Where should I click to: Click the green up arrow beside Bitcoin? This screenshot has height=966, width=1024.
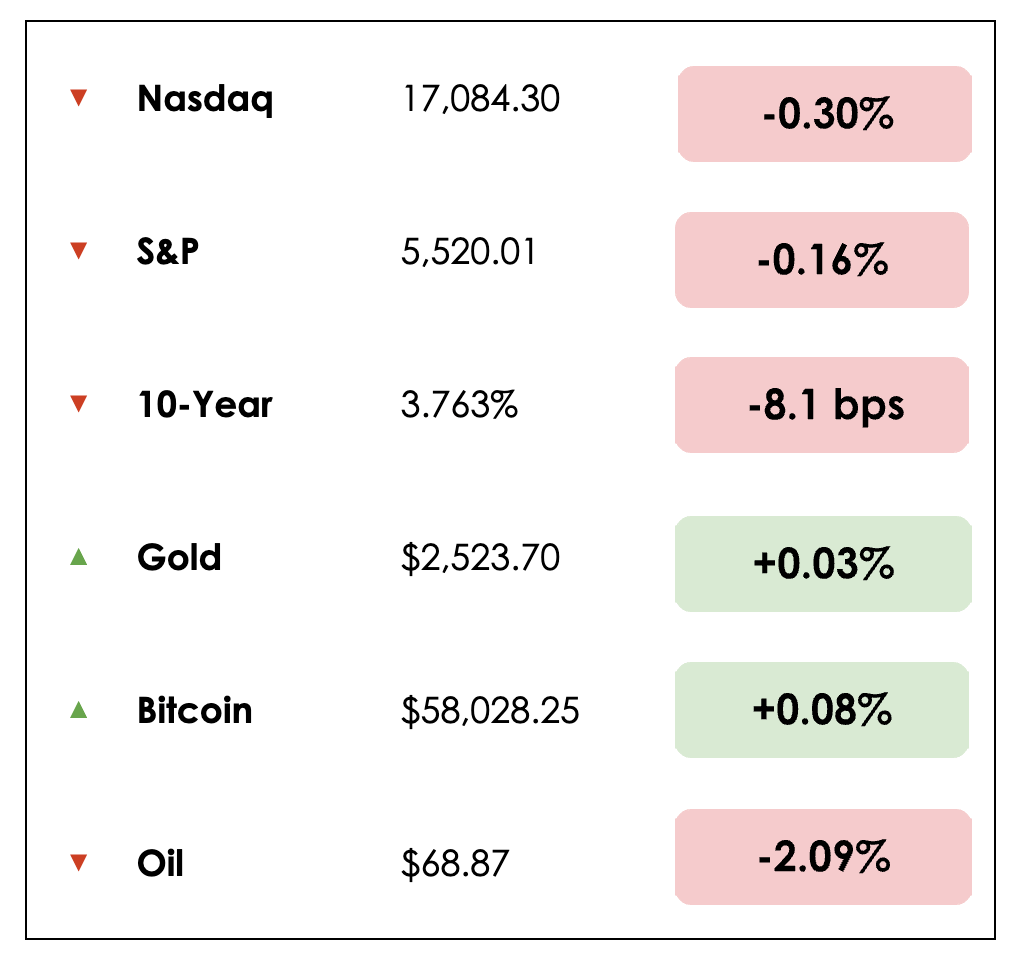click(x=79, y=711)
